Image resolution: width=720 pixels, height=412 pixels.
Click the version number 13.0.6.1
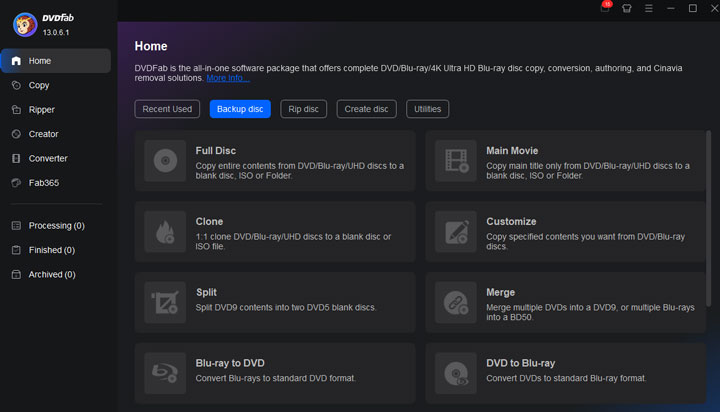(x=56, y=33)
